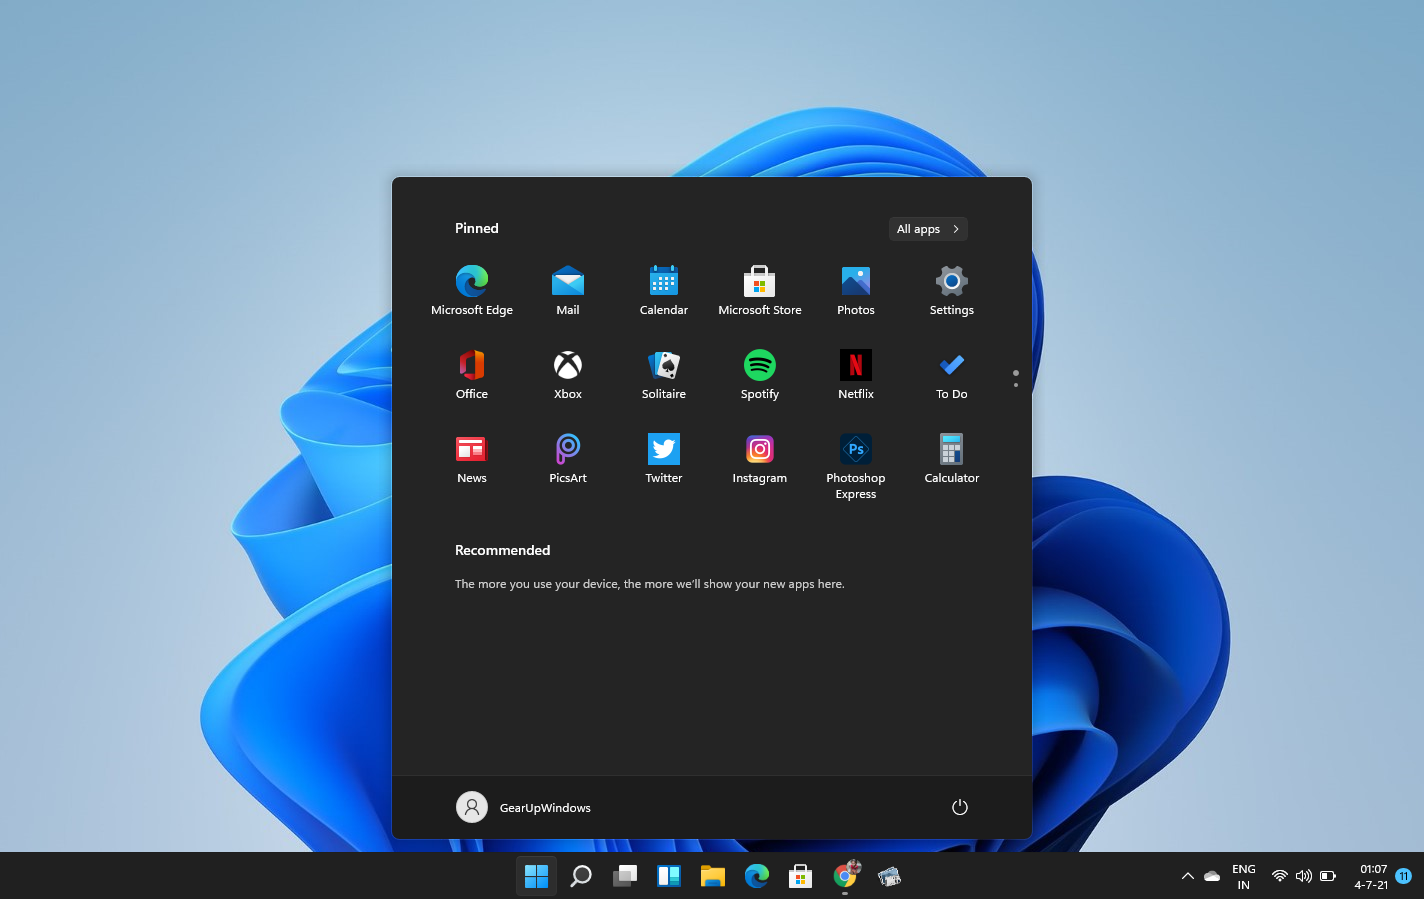Go to the next pinned apps page dot
Image resolution: width=1424 pixels, height=899 pixels.
tap(1016, 385)
